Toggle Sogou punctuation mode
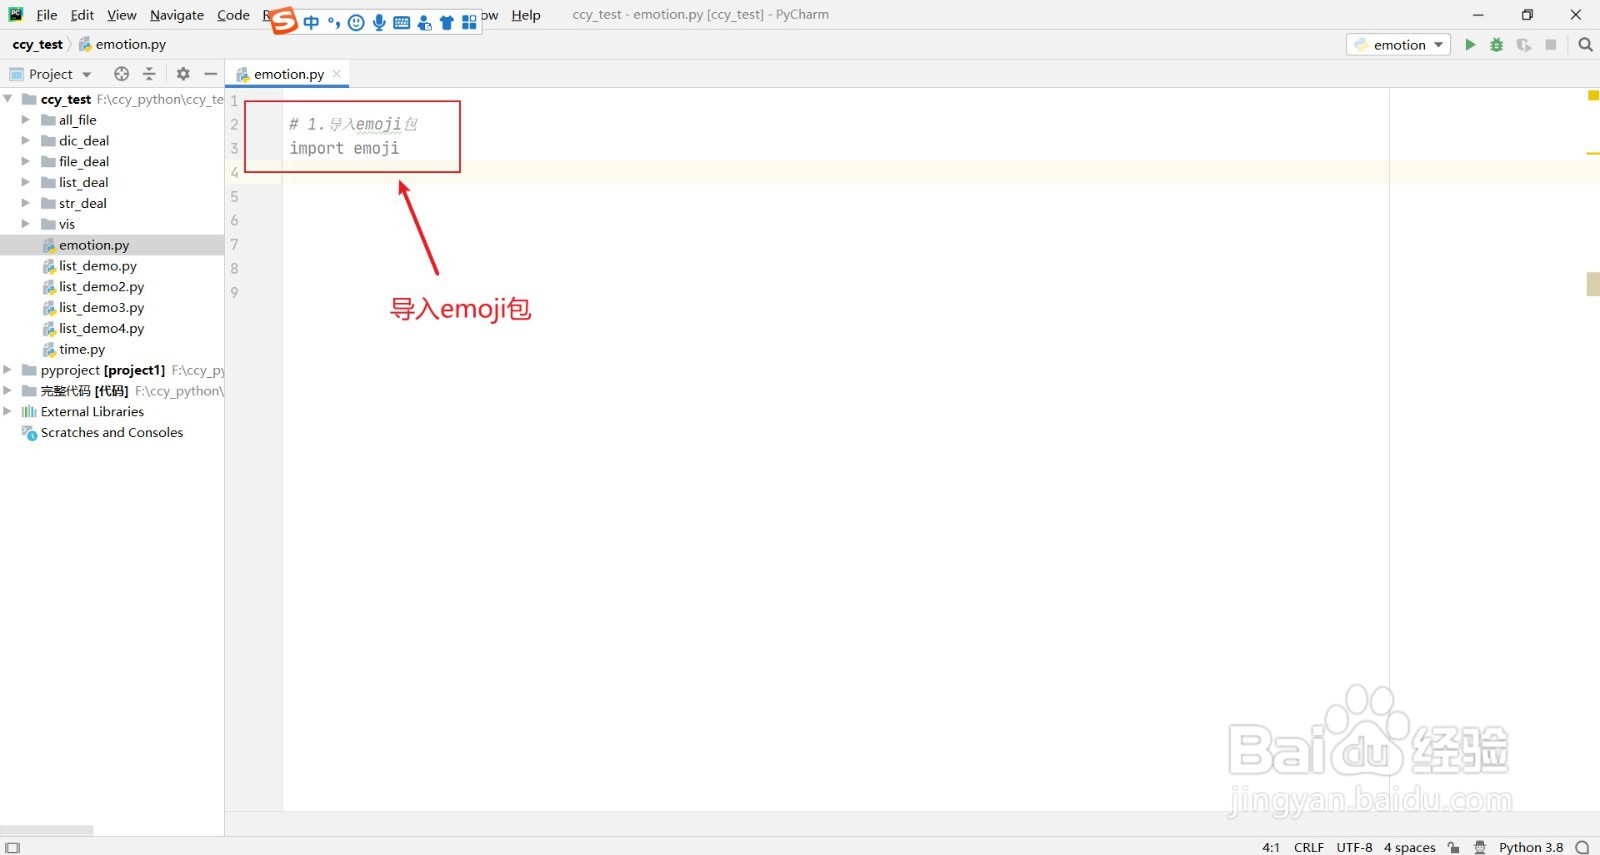The height and width of the screenshot is (855, 1600). [334, 22]
